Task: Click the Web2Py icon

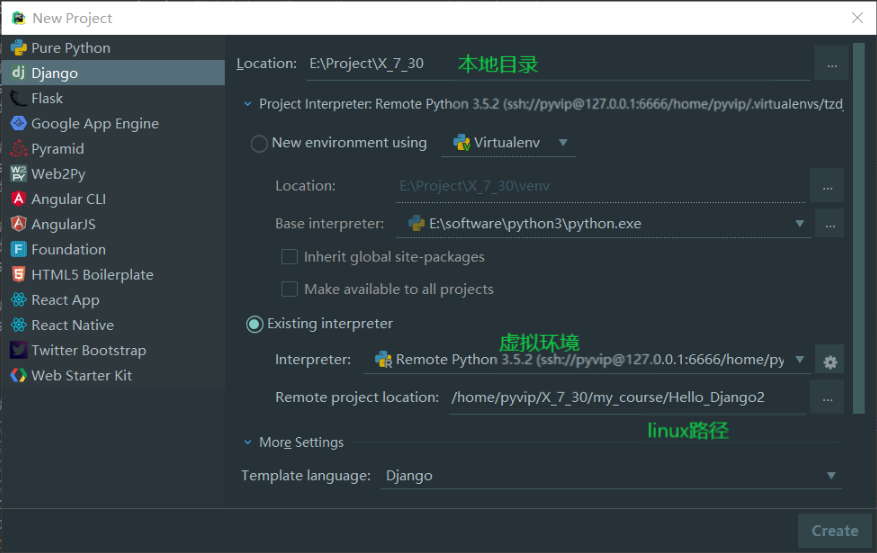Action: point(18,173)
